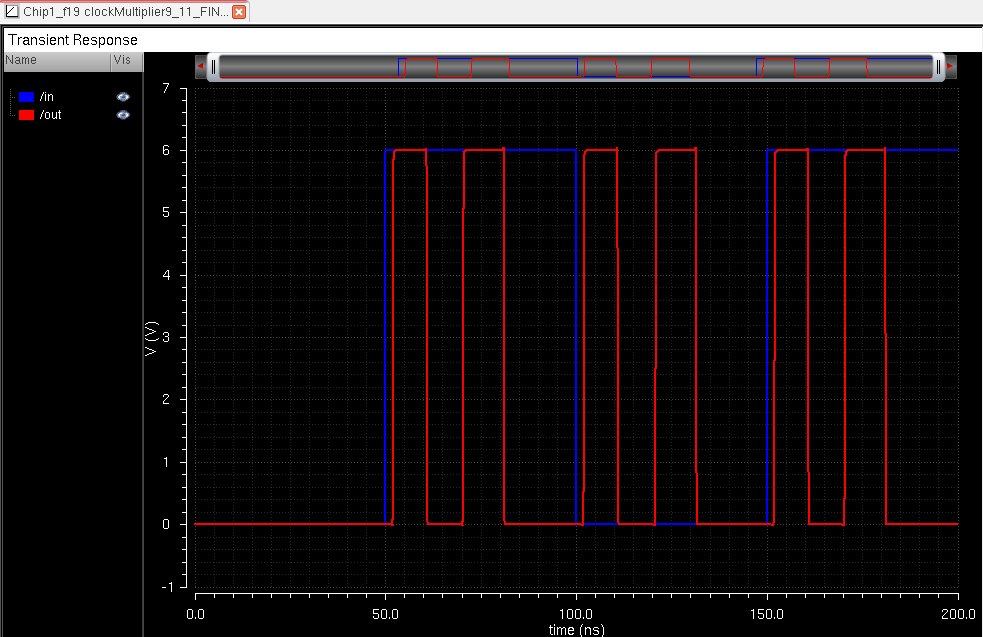Click the time (ns) x-axis label
The width and height of the screenshot is (983, 637).
coord(576,629)
